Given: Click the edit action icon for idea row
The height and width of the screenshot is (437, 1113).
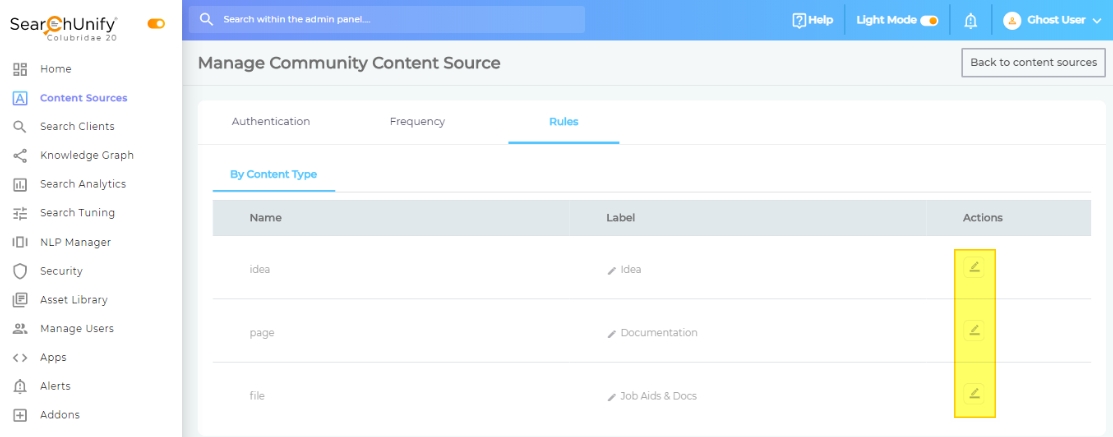Looking at the screenshot, I should pyautogui.click(x=974, y=267).
